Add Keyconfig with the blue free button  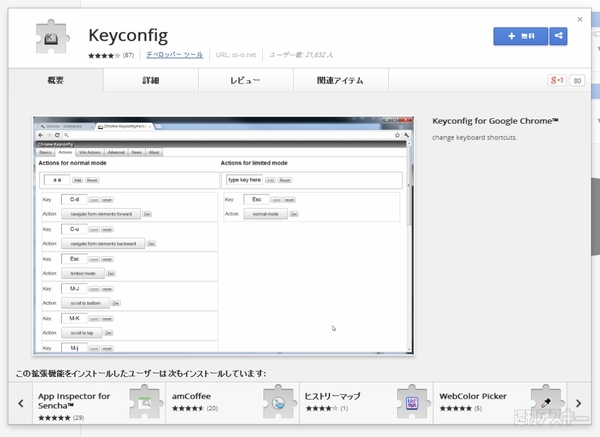520,36
